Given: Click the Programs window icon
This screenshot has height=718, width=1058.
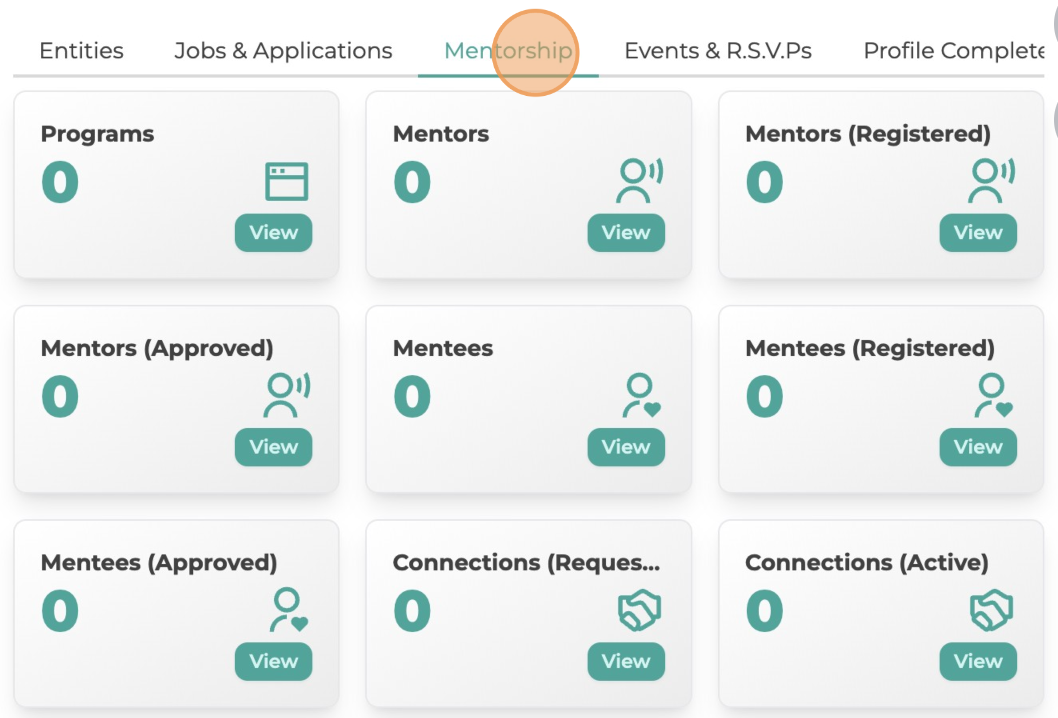Looking at the screenshot, I should click(x=287, y=182).
